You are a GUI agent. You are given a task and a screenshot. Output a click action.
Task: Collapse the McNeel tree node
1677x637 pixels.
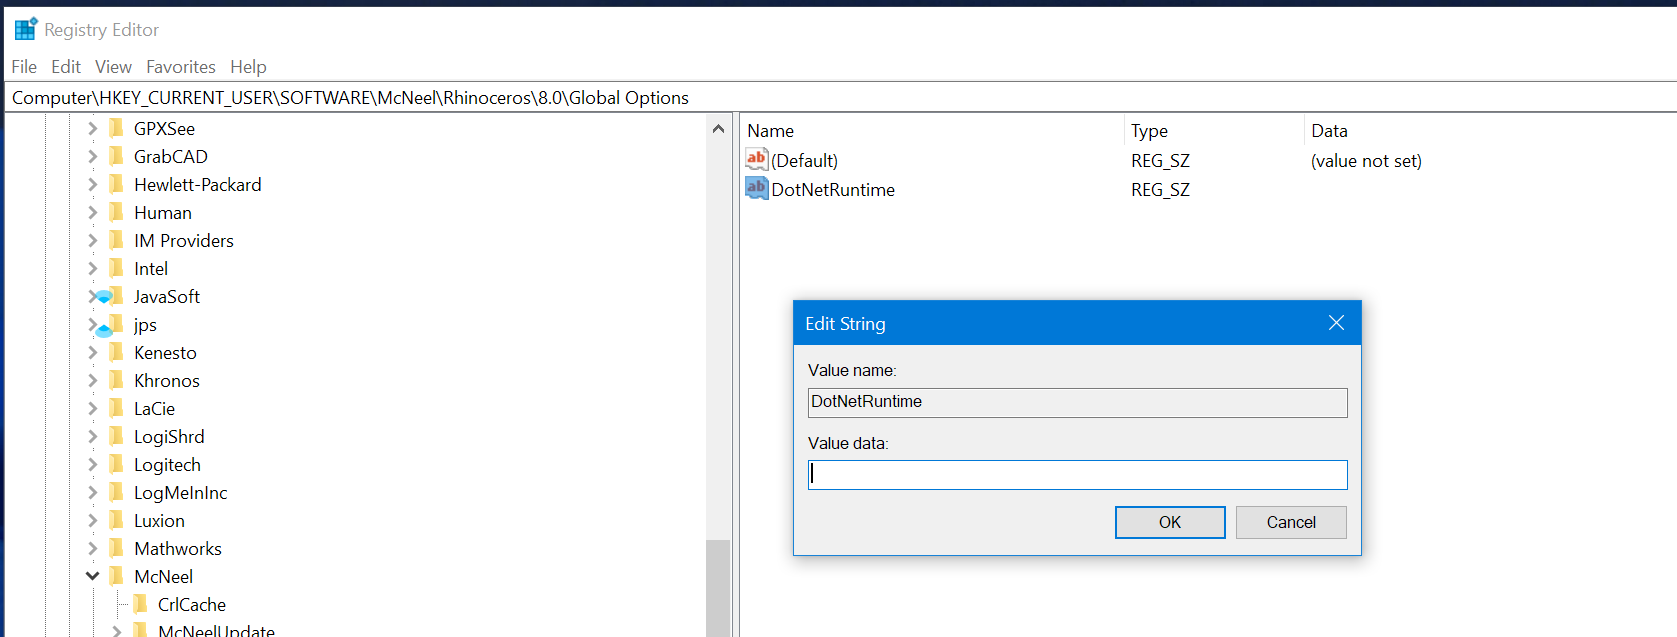coord(92,576)
